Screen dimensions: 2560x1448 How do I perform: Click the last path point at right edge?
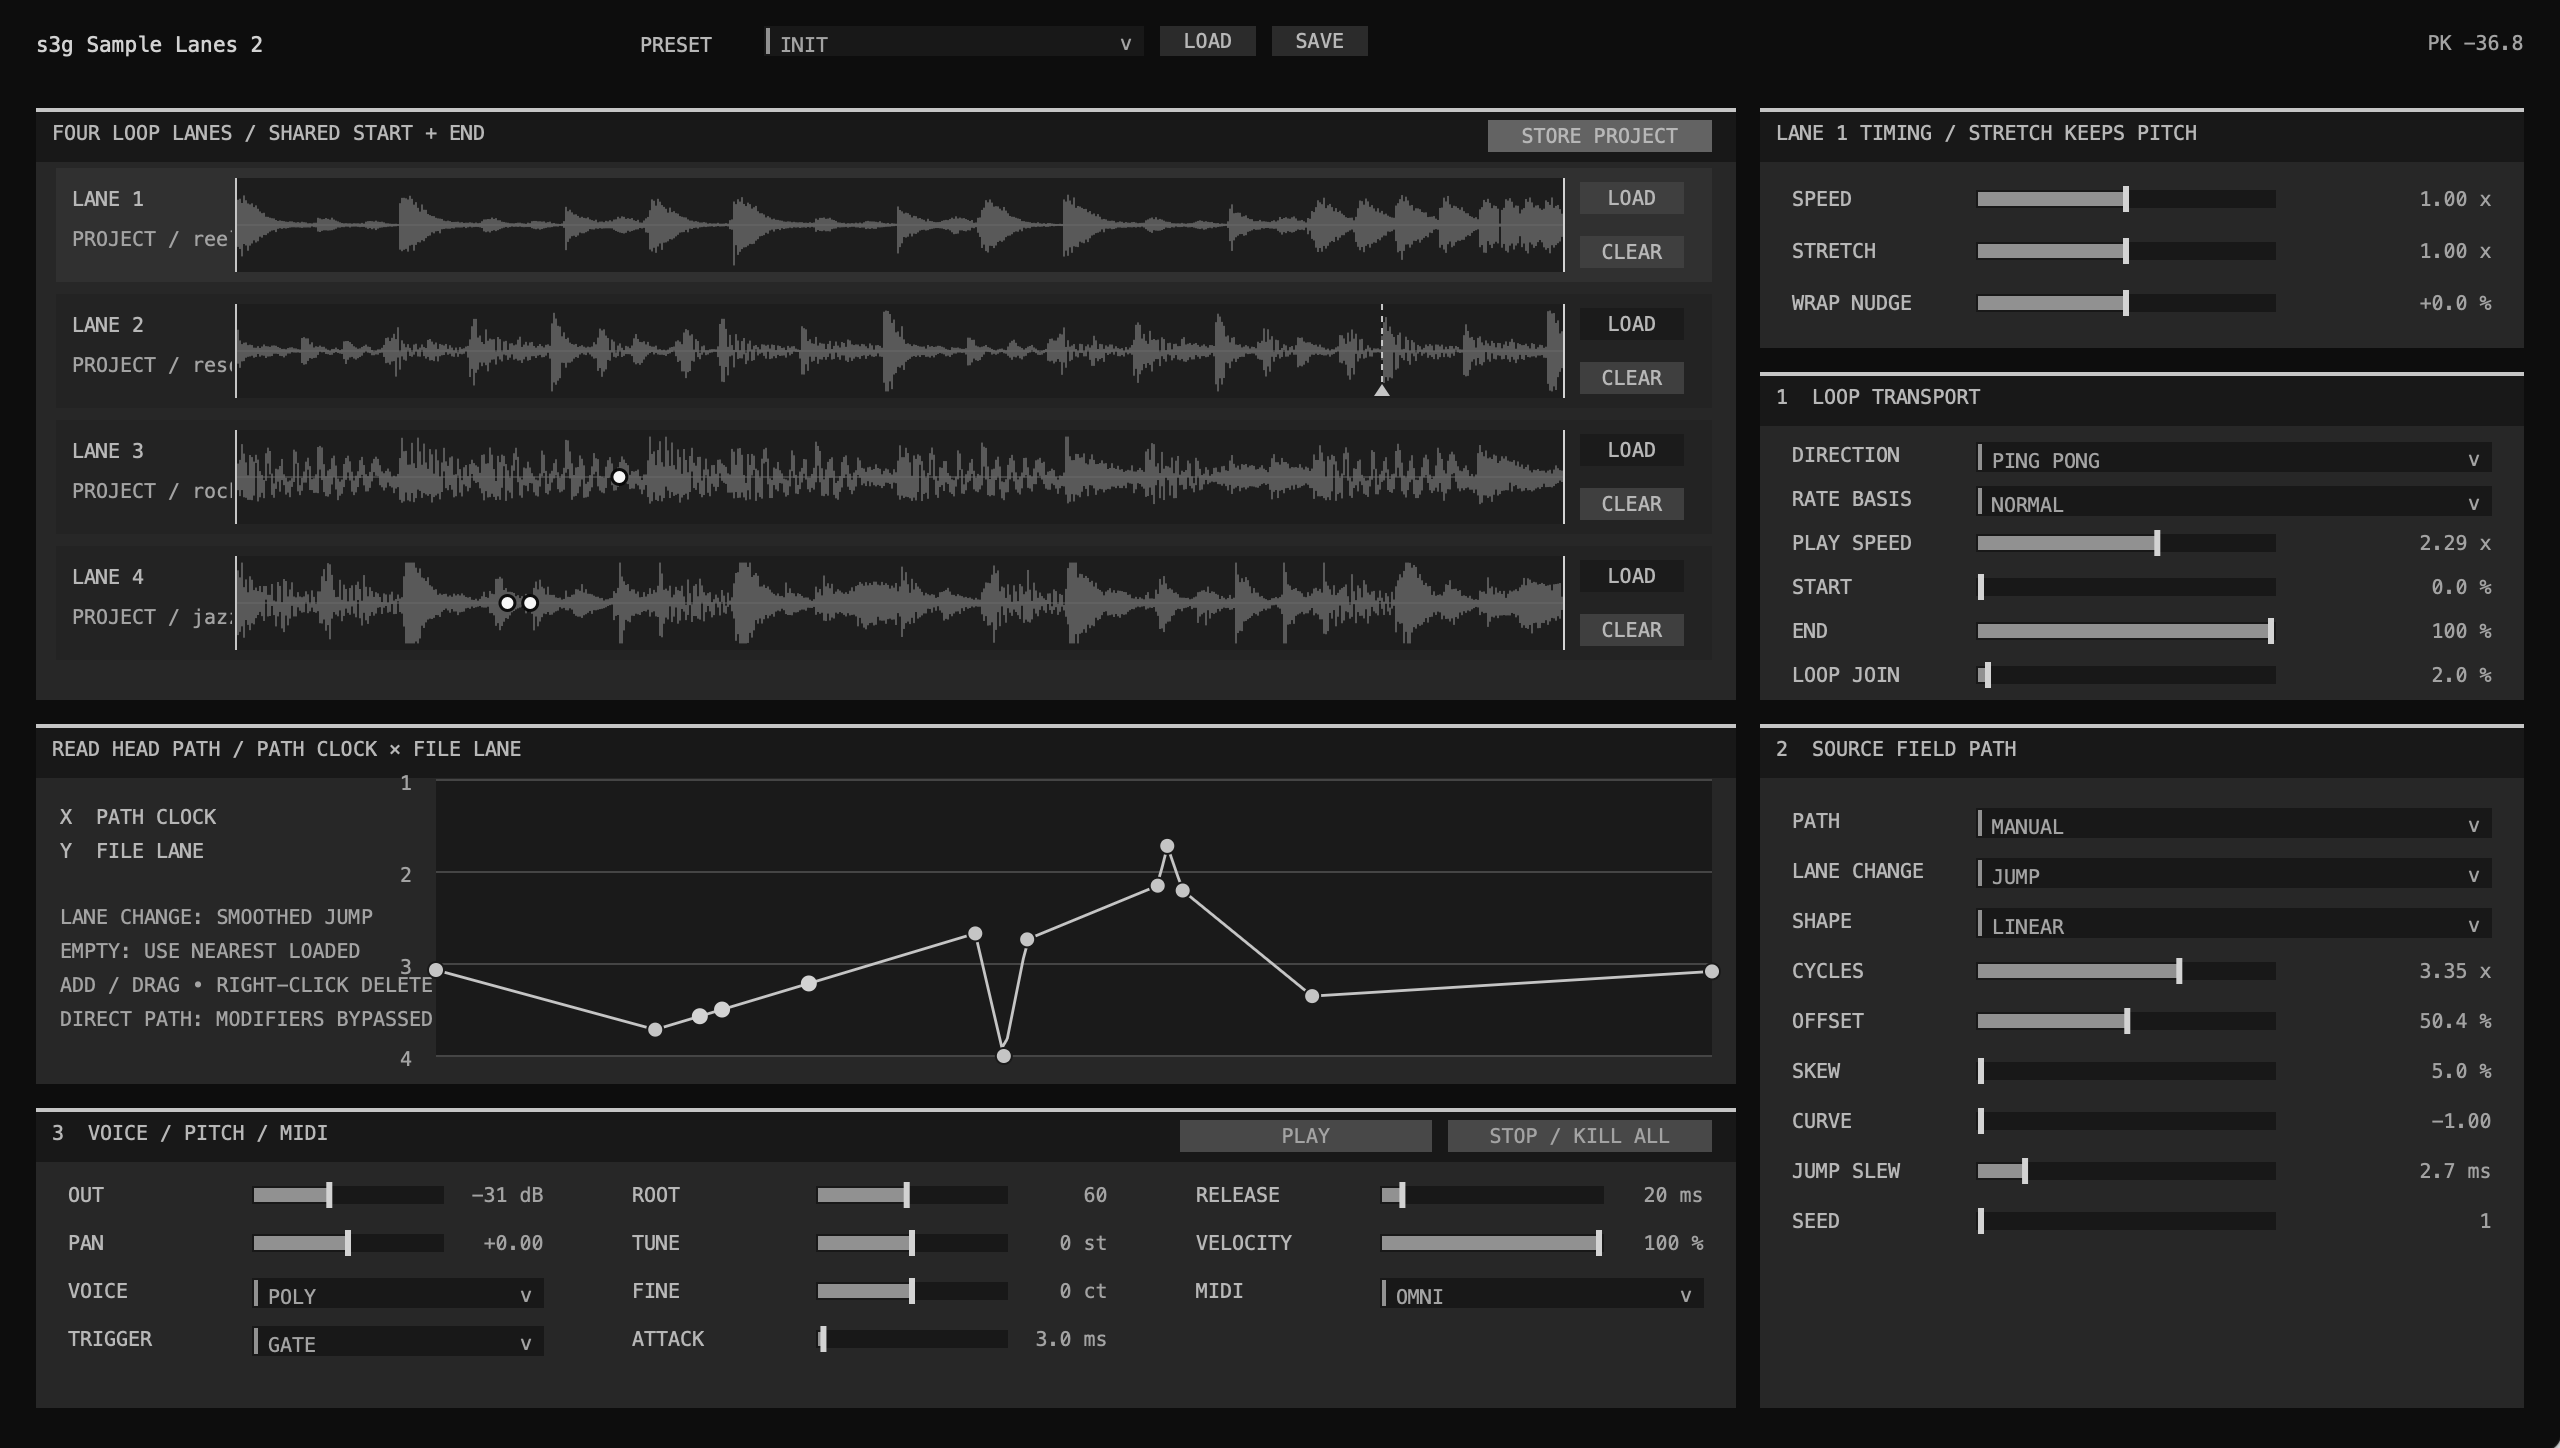(x=1712, y=971)
